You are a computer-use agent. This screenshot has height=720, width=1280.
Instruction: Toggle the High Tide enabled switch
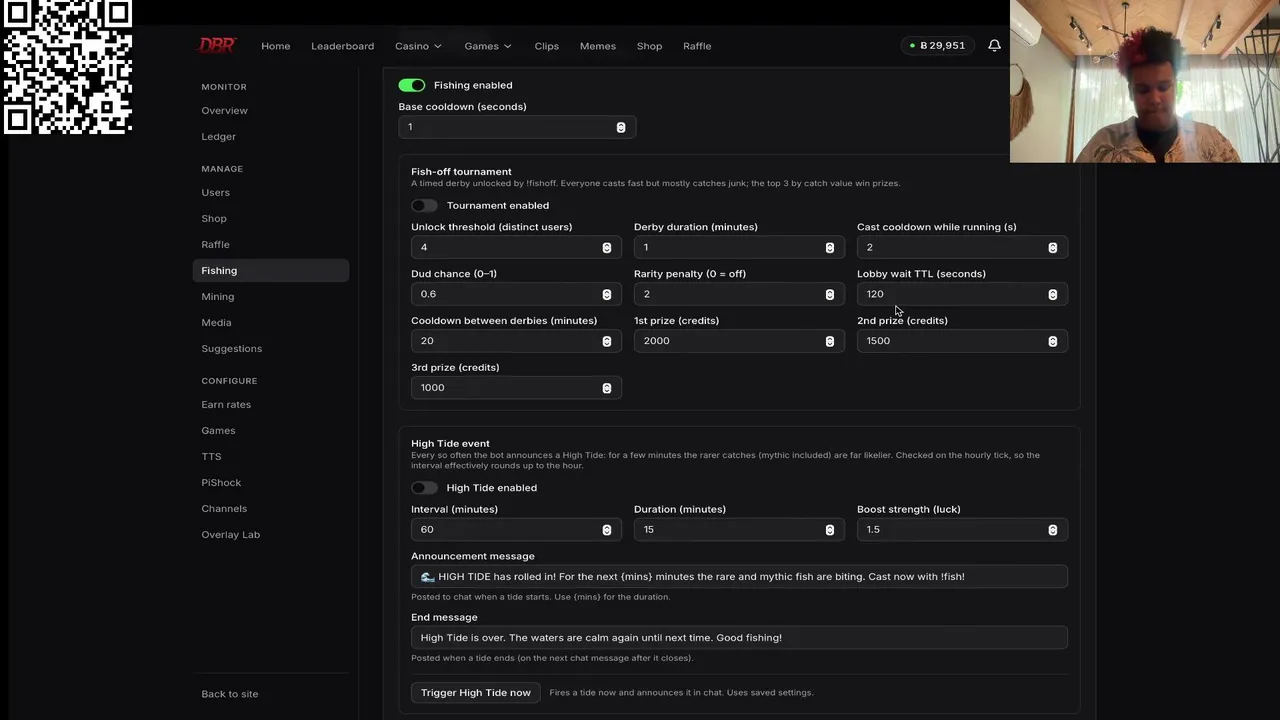coord(424,487)
